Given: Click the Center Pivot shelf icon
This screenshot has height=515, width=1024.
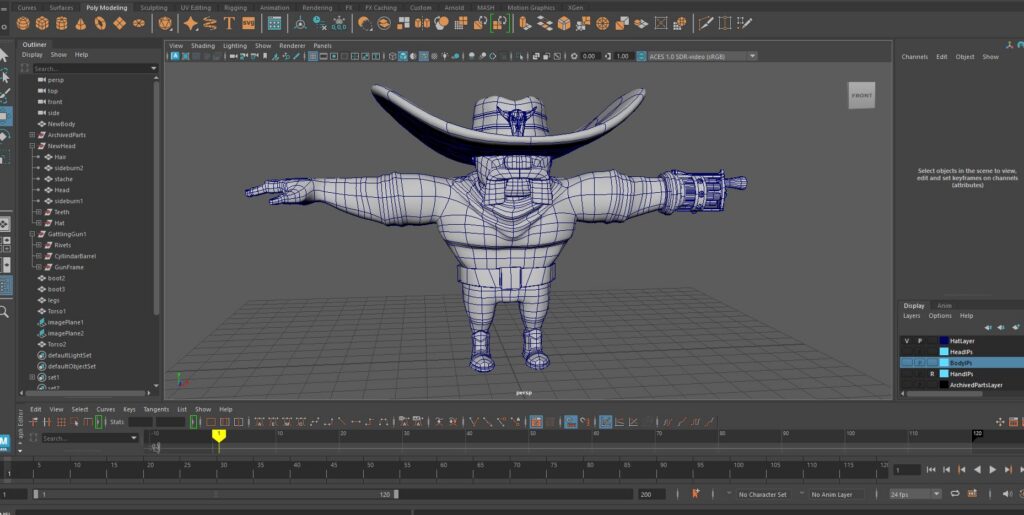Looking at the screenshot, I should [300, 23].
